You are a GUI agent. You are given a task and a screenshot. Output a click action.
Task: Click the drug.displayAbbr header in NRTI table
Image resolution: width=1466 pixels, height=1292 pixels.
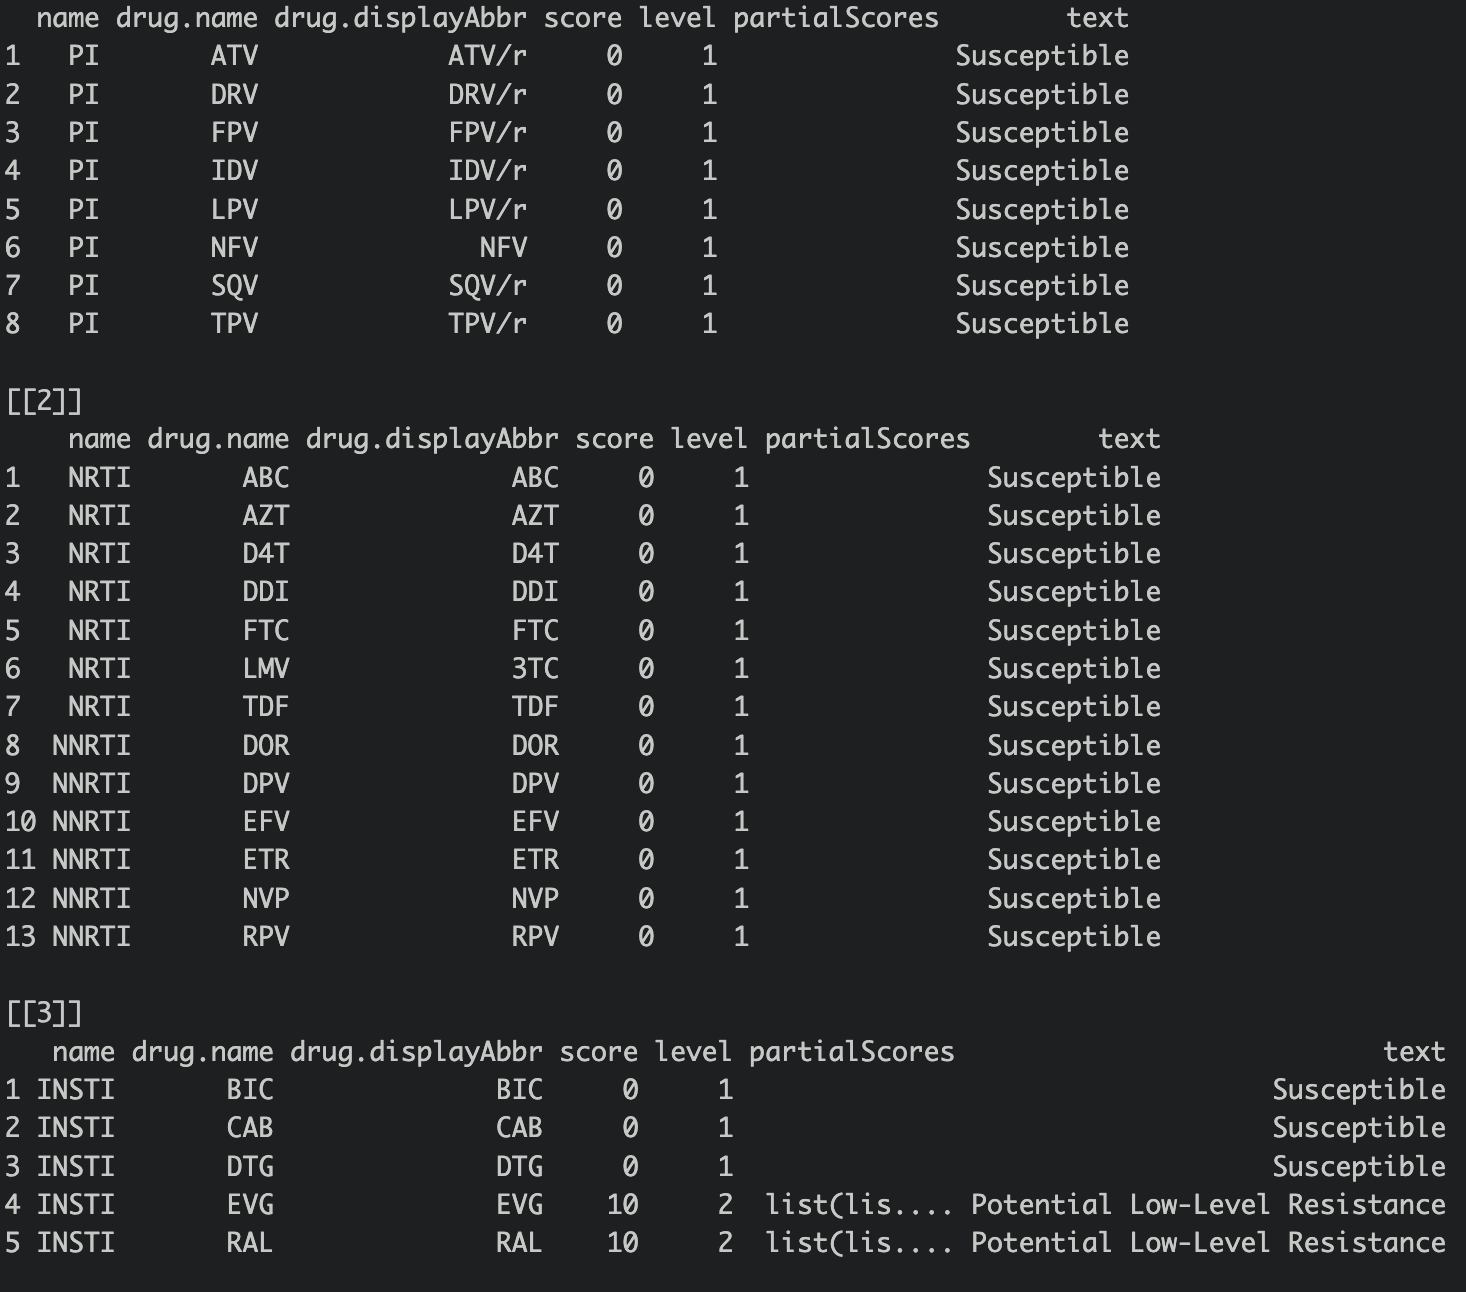tap(432, 439)
